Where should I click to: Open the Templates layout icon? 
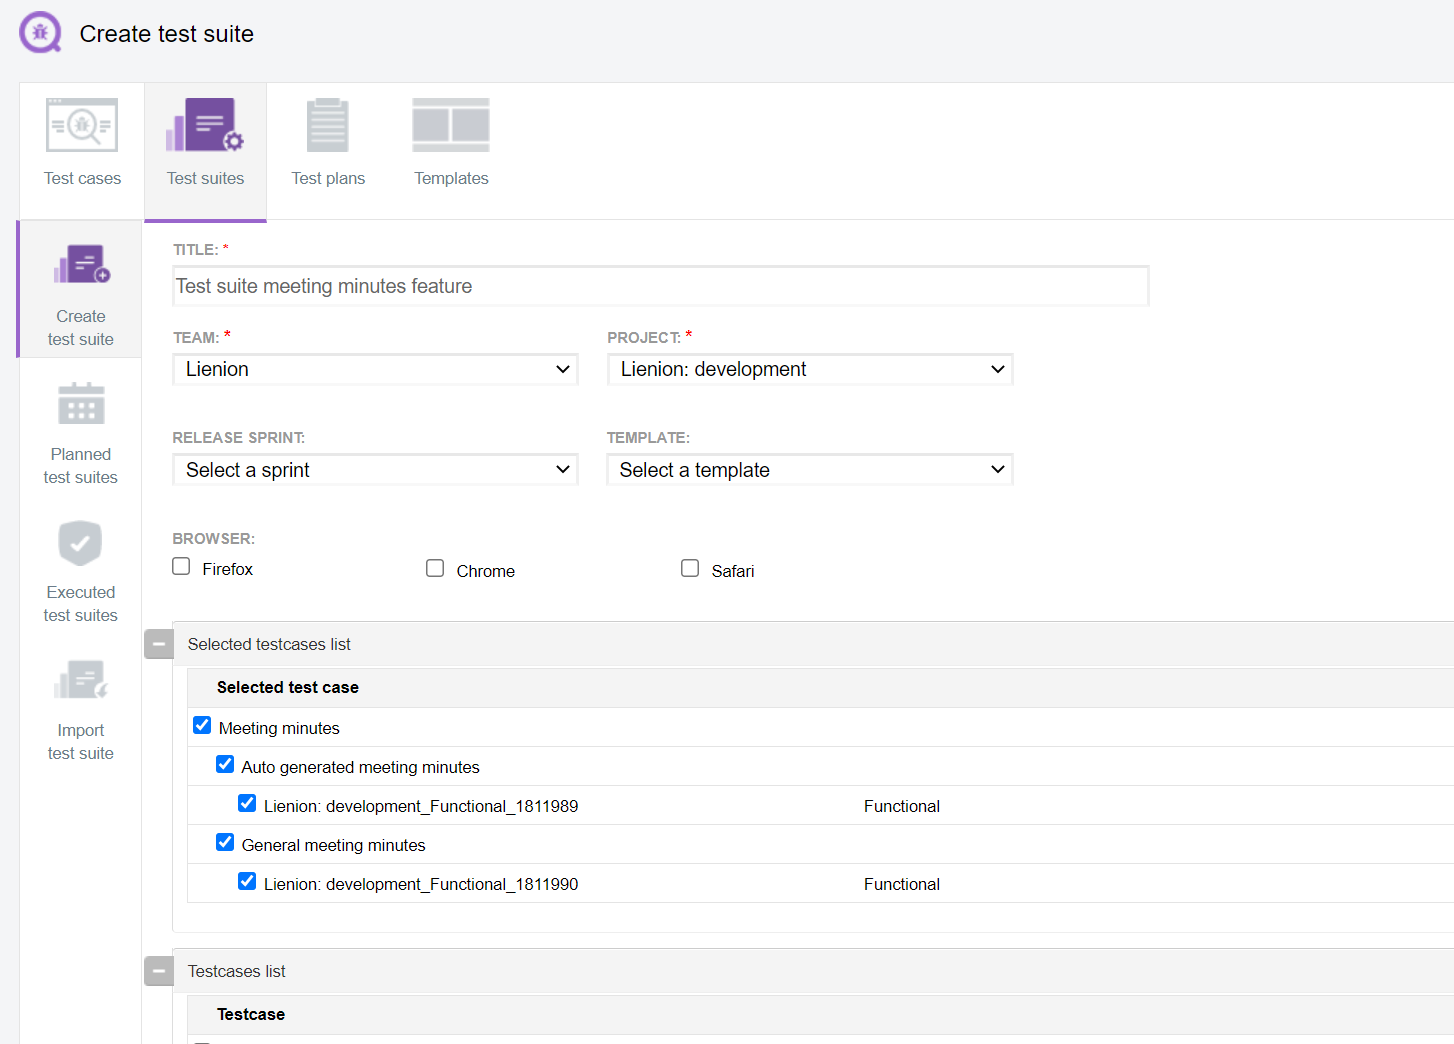tap(451, 126)
